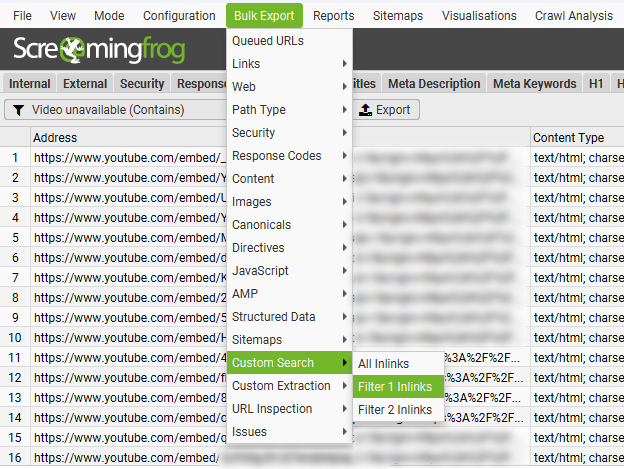The height and width of the screenshot is (469, 624).
Task: Switch to the Meta Description tab
Action: [434, 84]
